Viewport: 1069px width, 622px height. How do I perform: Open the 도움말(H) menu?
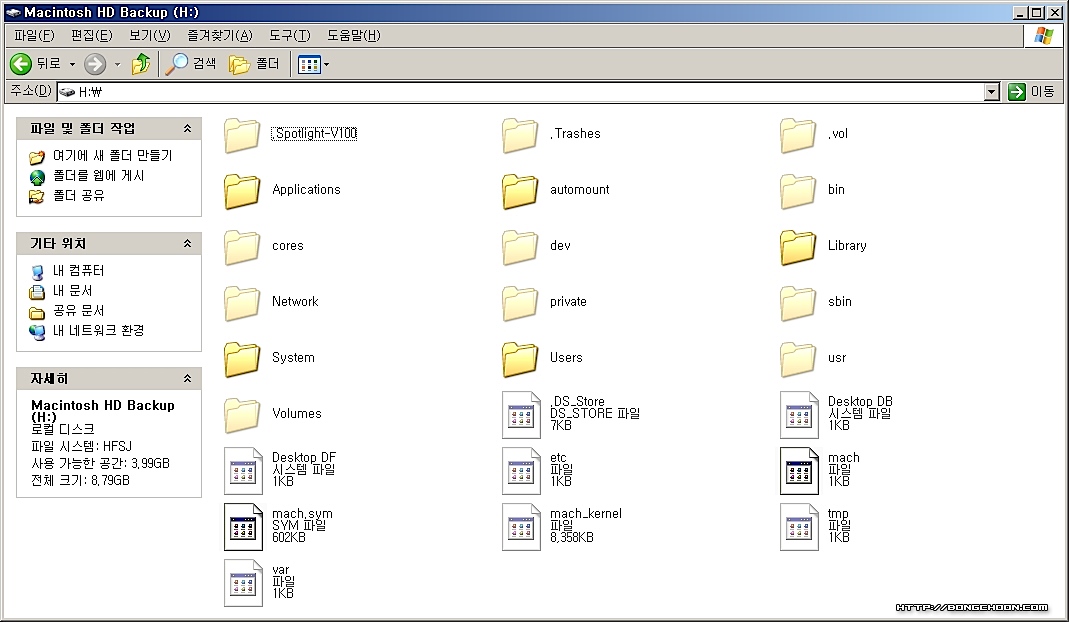[x=353, y=35]
